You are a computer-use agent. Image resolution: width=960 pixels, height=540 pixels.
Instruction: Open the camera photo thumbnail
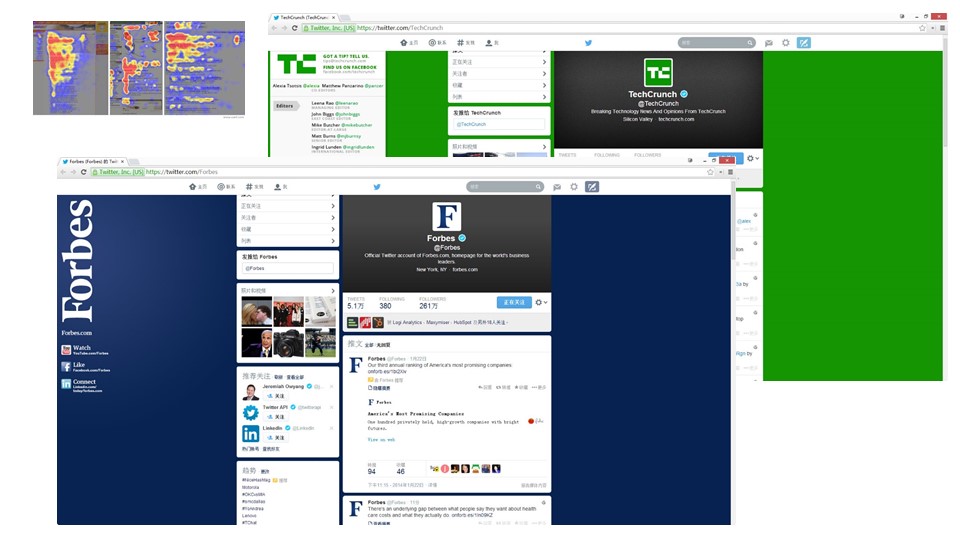[x=288, y=343]
